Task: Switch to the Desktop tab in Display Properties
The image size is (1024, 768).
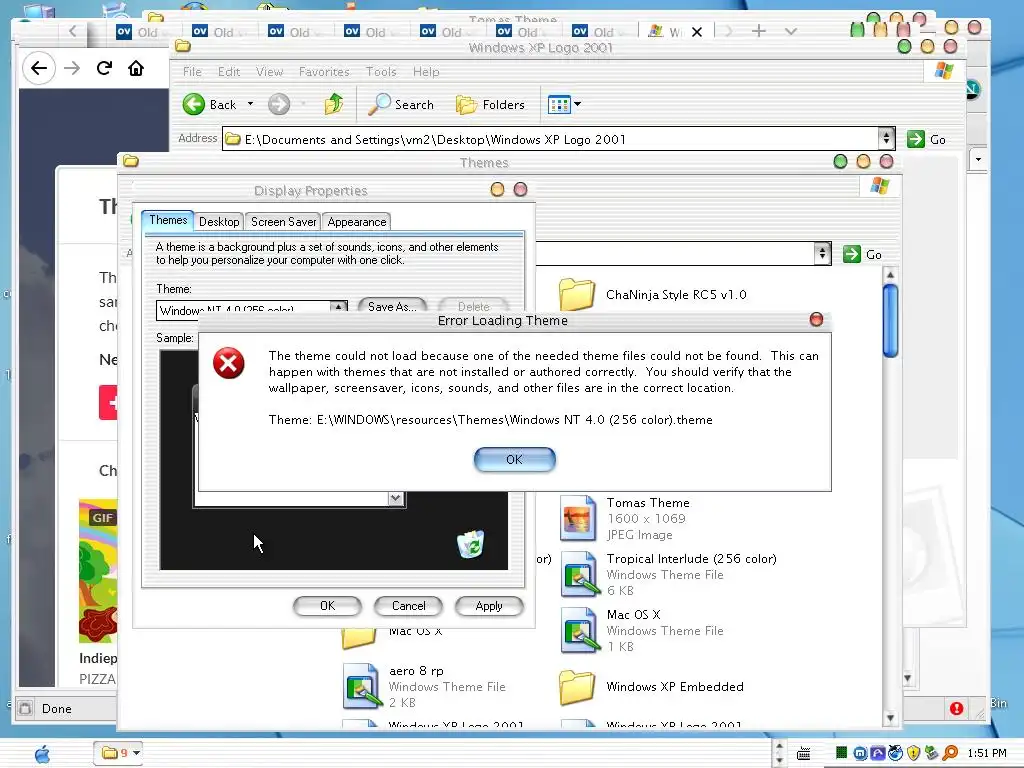Action: coord(219,222)
